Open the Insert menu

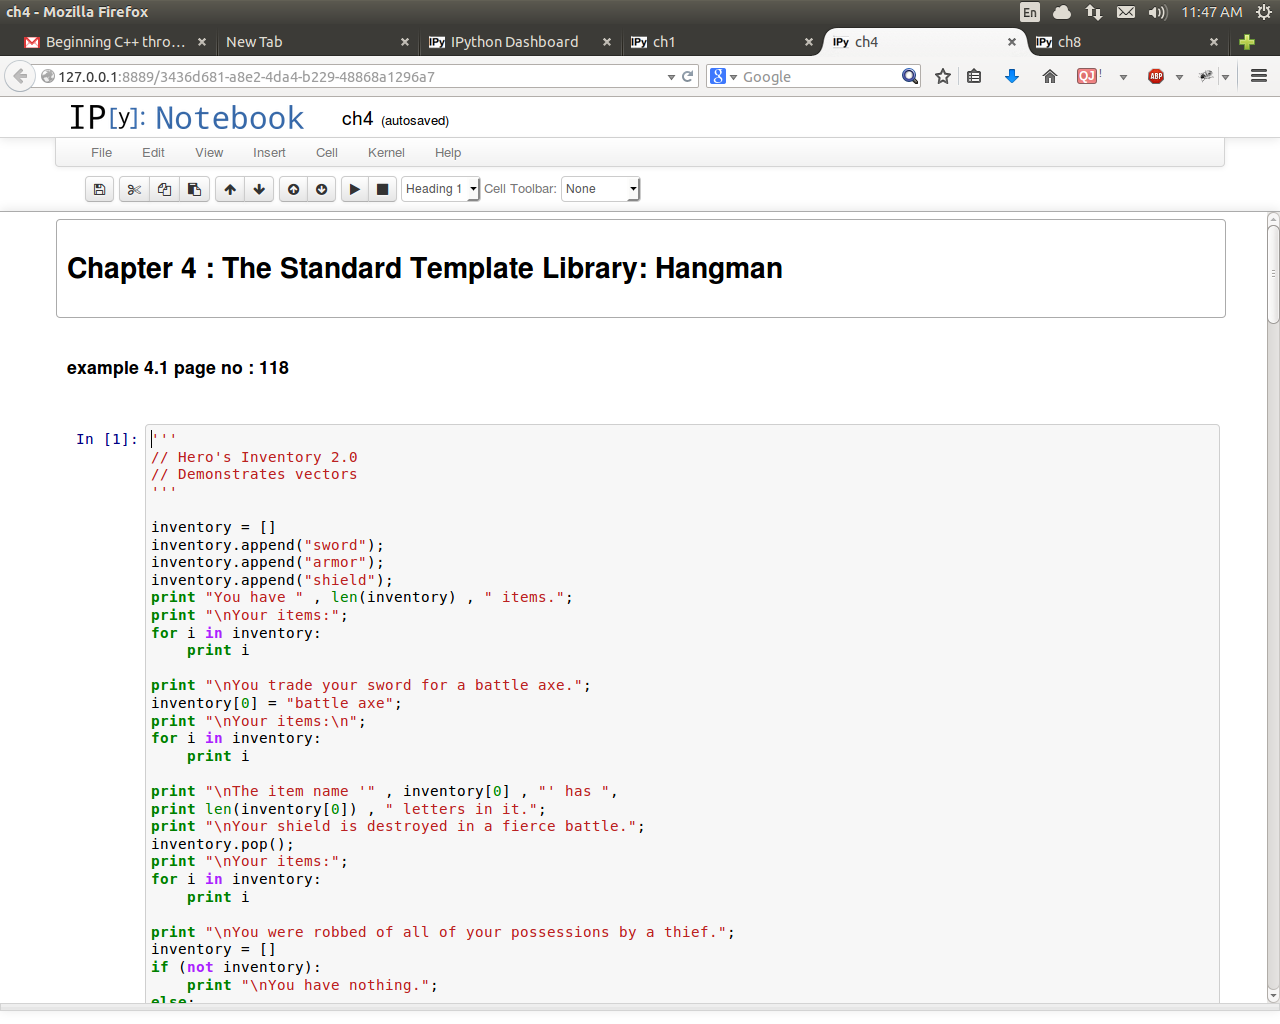[269, 153]
